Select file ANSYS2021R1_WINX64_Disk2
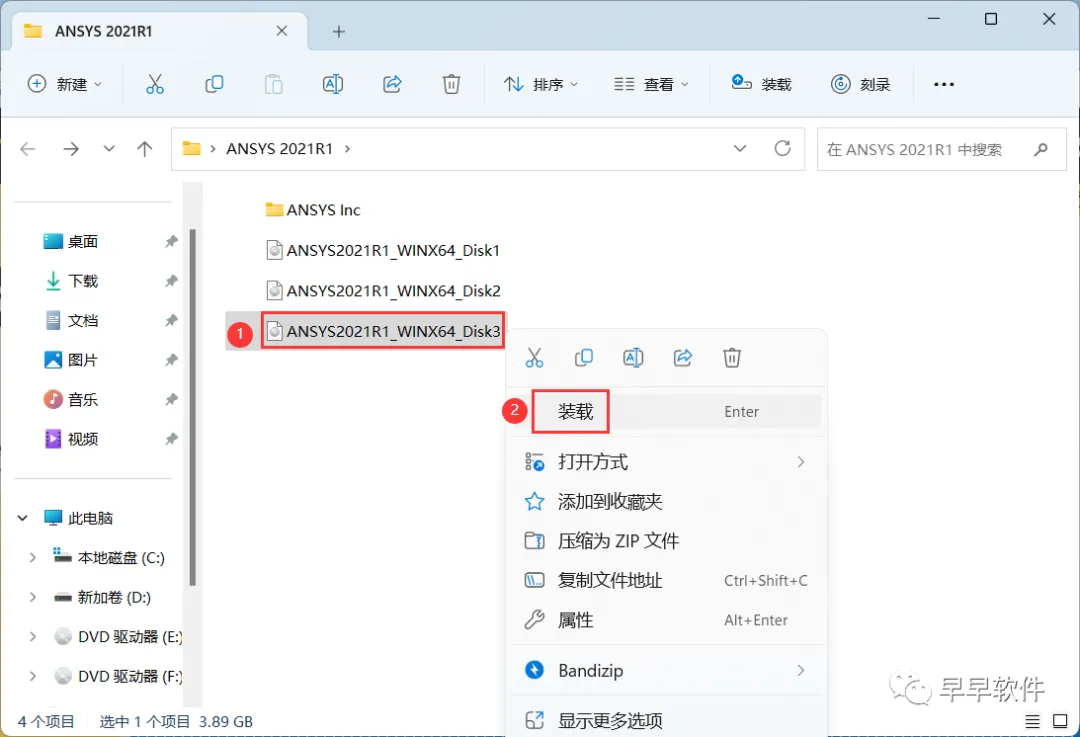The height and width of the screenshot is (737, 1080). [x=384, y=291]
